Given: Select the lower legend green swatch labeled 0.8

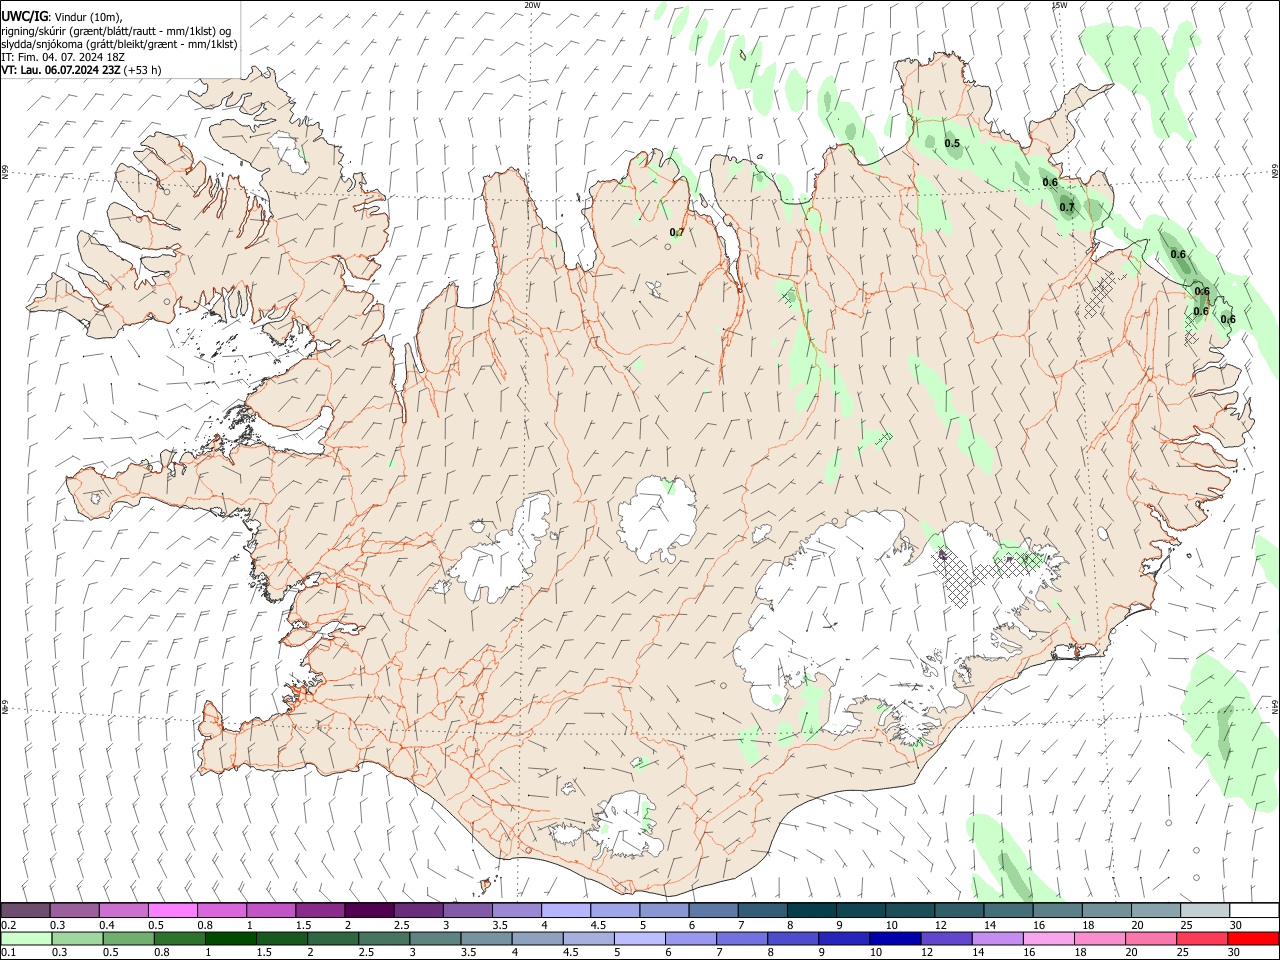Looking at the screenshot, I should click(179, 939).
